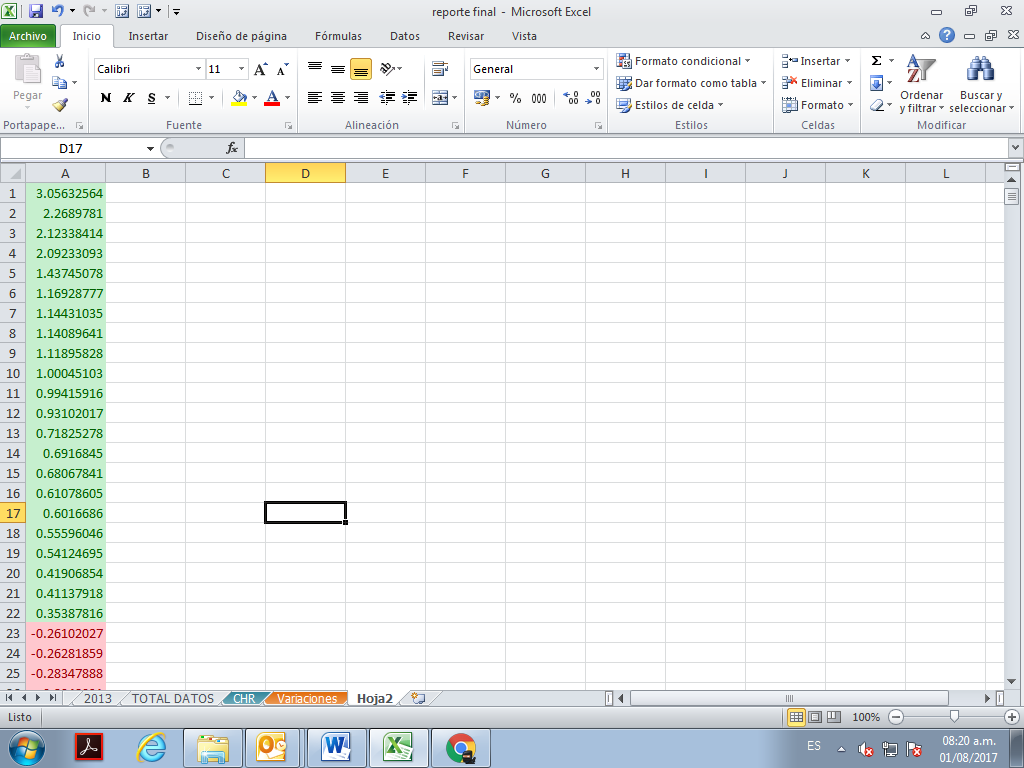The image size is (1024, 768).
Task: Apply accounting number format
Action: tap(482, 98)
